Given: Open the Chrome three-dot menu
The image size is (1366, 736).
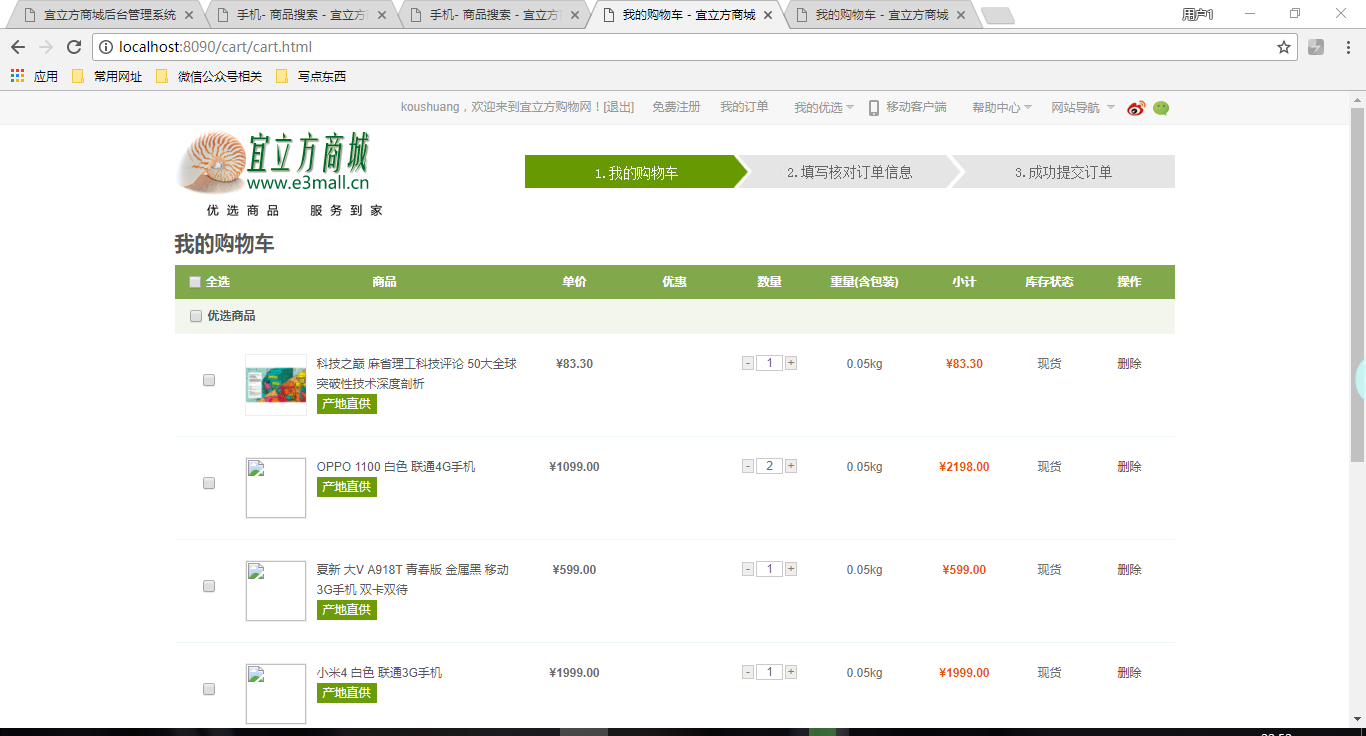Looking at the screenshot, I should [x=1348, y=47].
